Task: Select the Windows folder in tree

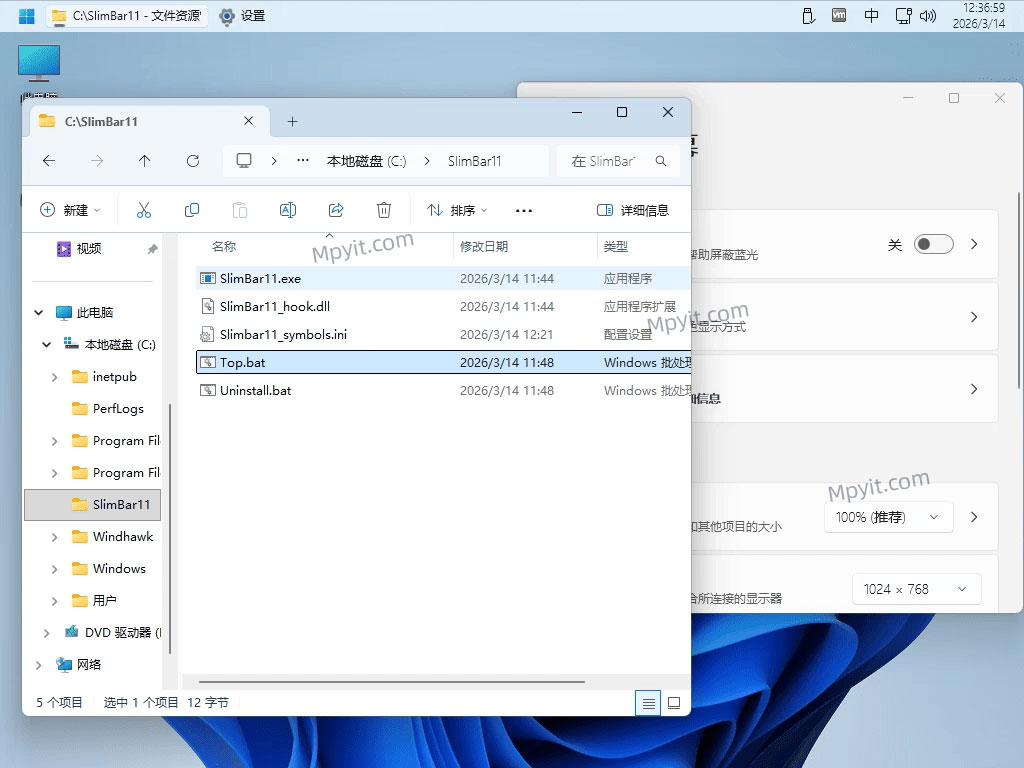Action: click(119, 569)
